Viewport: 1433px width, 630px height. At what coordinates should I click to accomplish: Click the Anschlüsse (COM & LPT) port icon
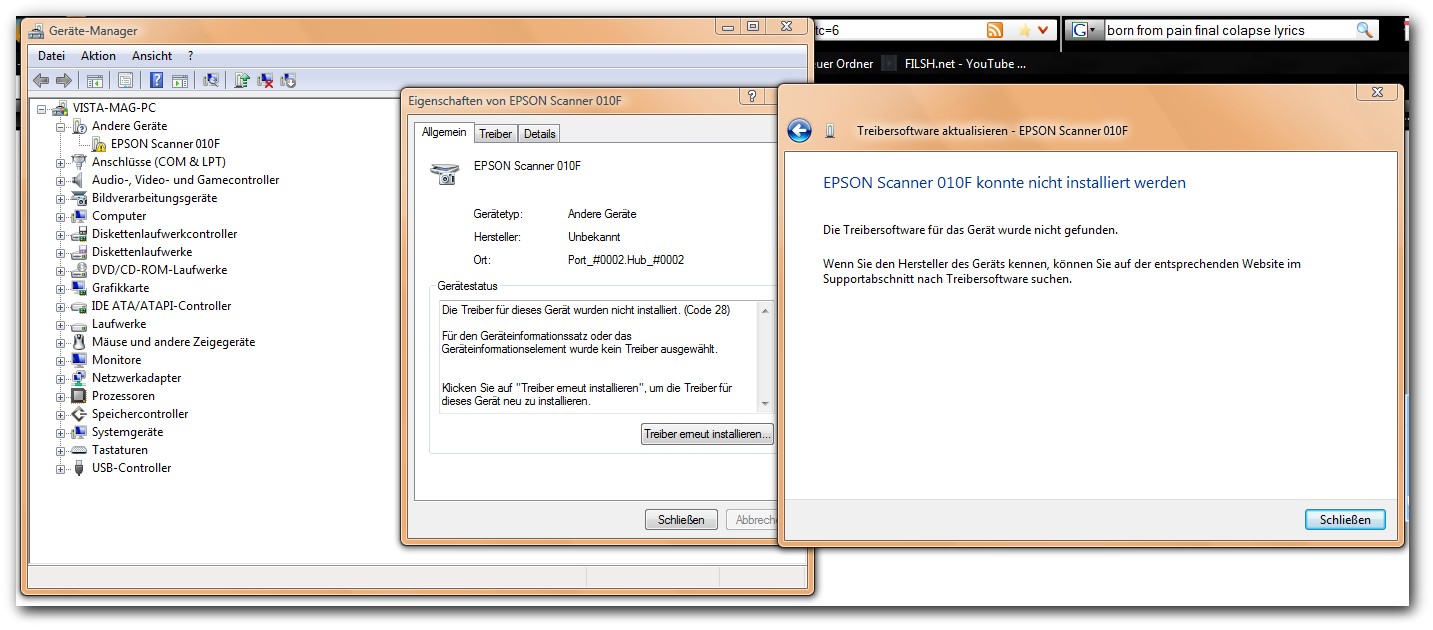coord(80,162)
